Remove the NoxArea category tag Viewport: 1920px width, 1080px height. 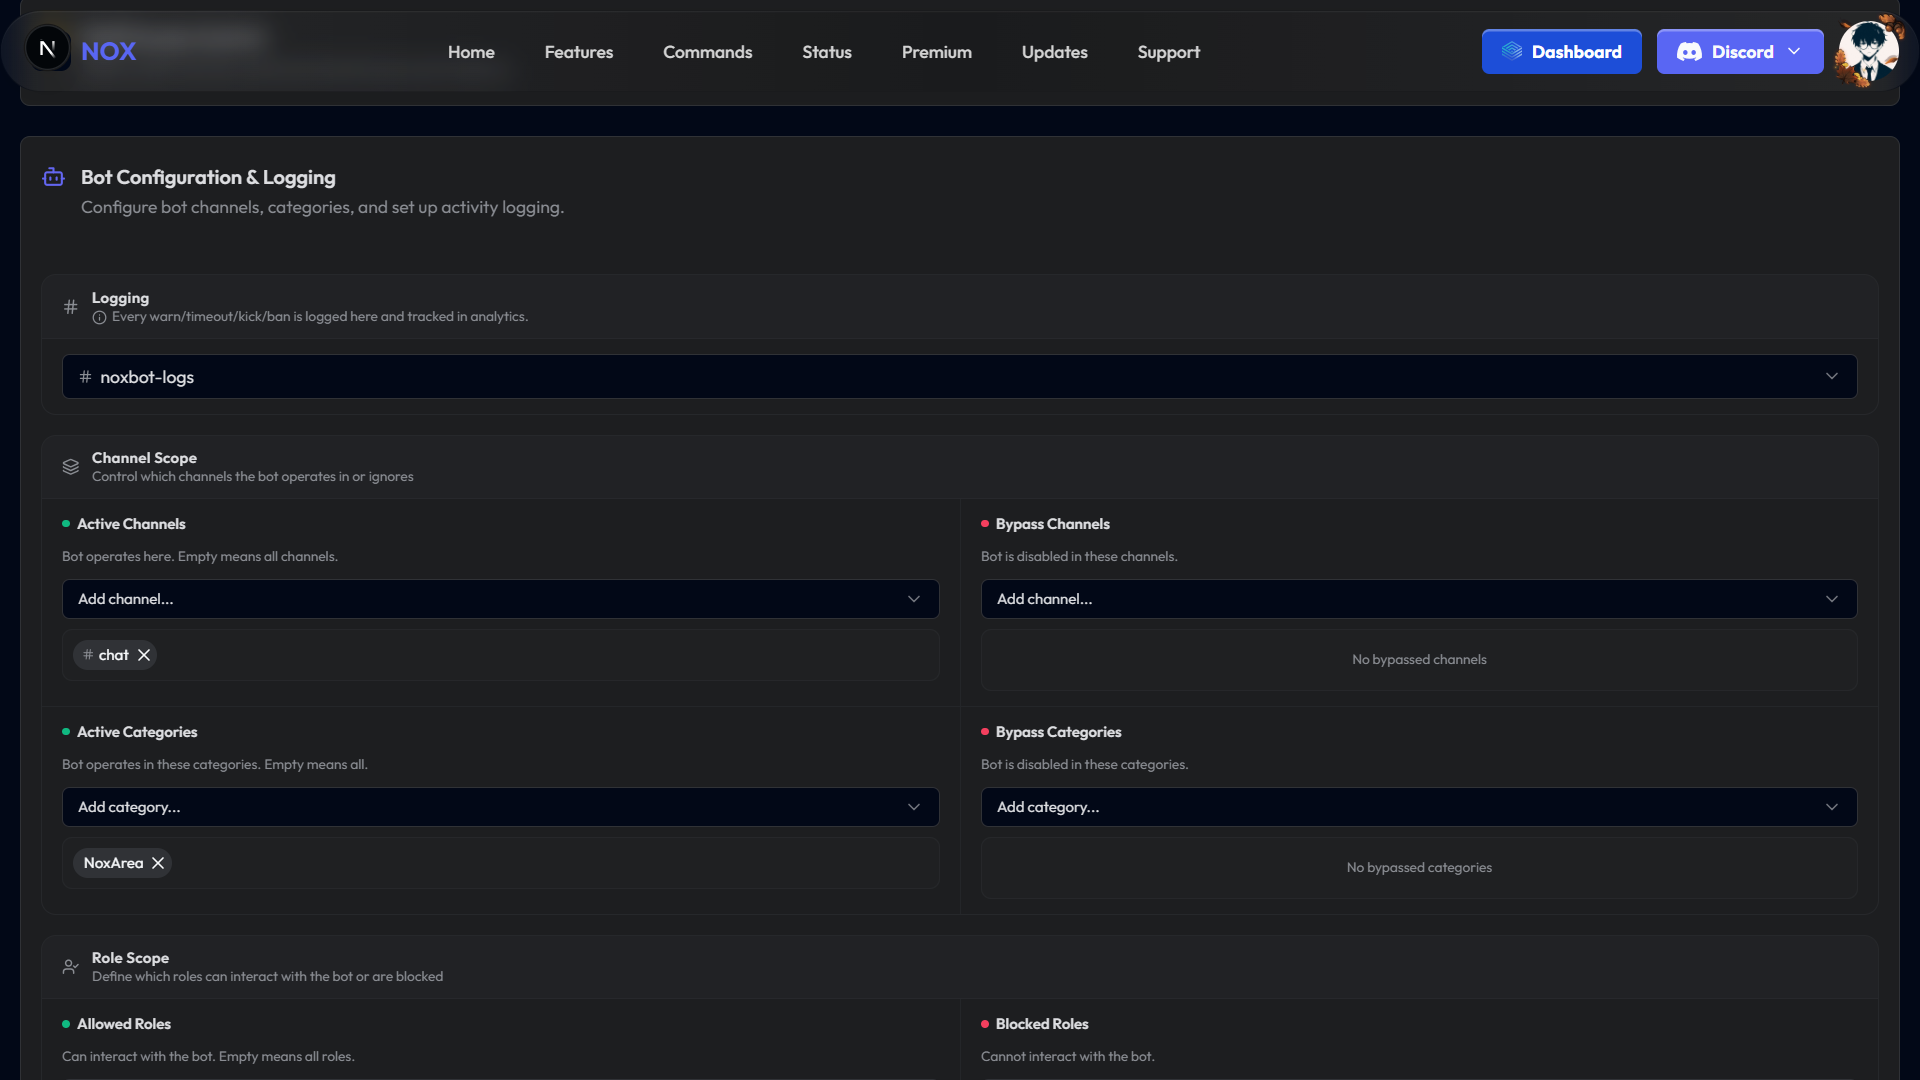158,863
